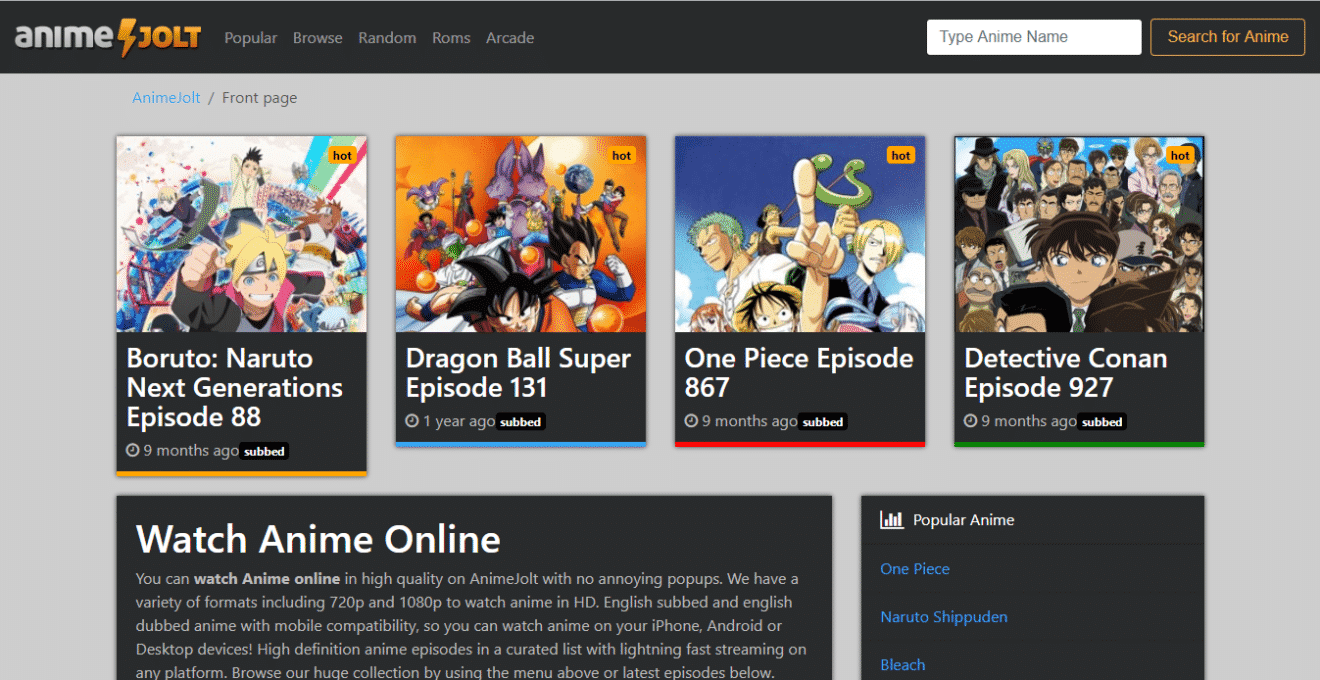Click the Popular Anime bar chart icon

[891, 520]
